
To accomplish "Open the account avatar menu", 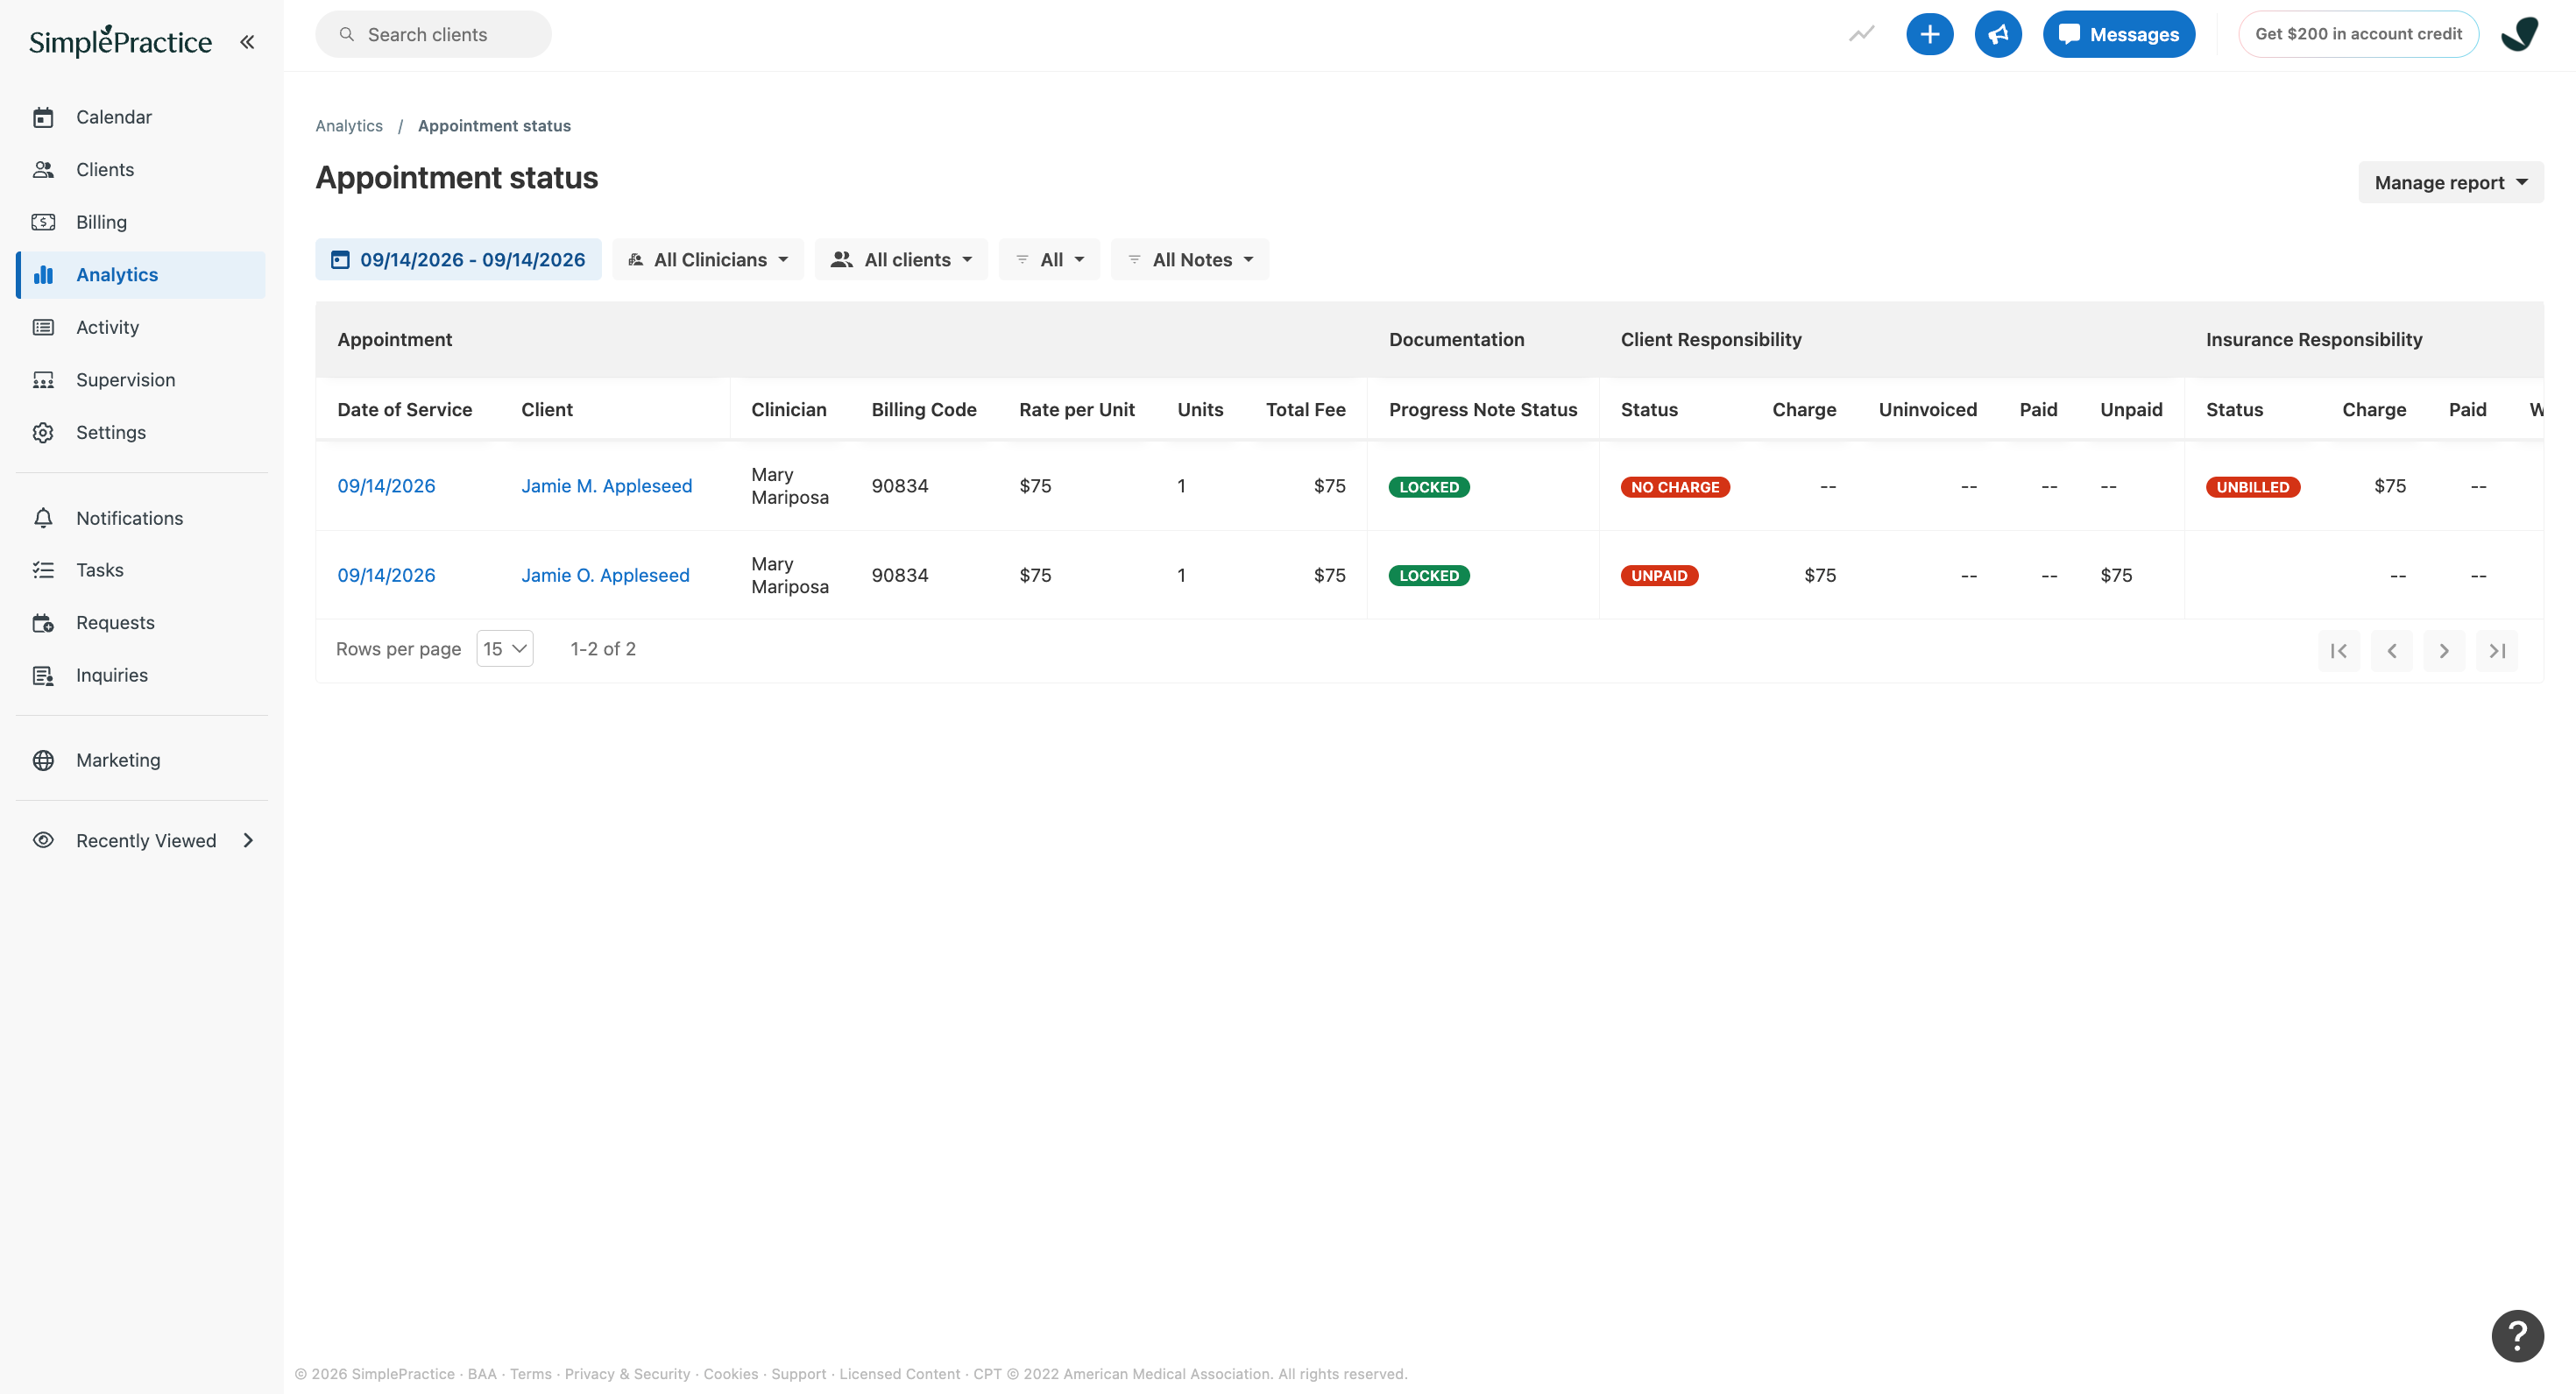I will point(2519,34).
